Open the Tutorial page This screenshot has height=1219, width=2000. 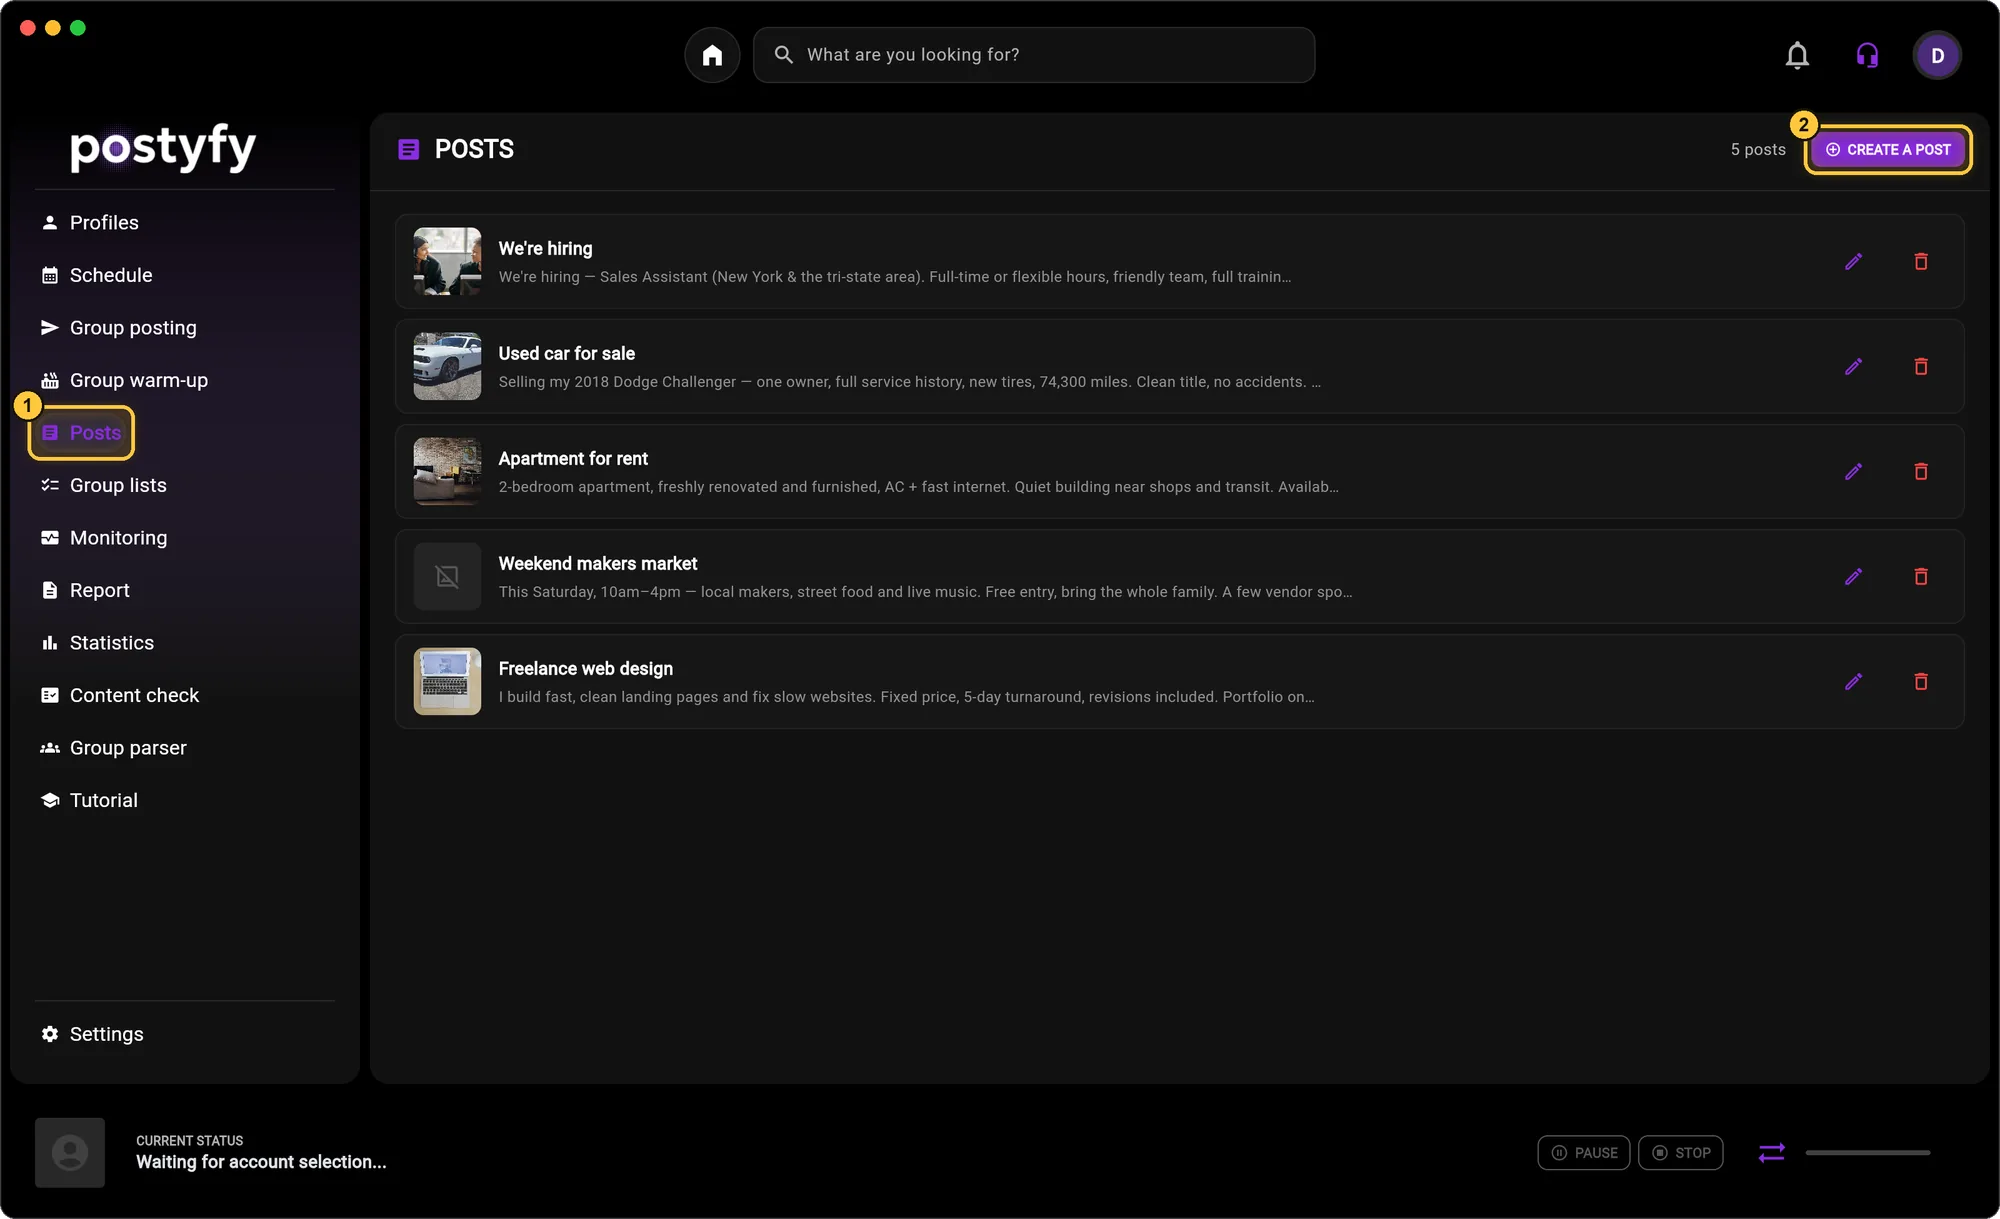(x=90, y=800)
